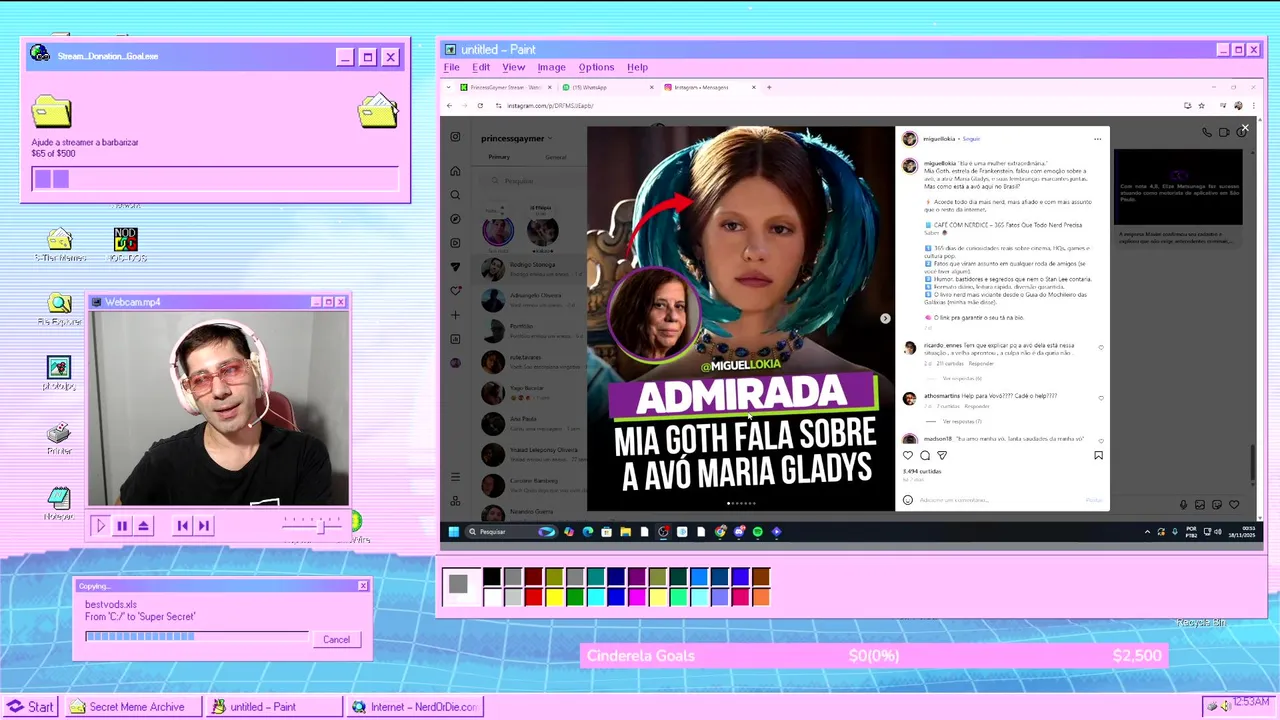The image size is (1280, 720).
Task: Open the Notifications heart icon in Instagram sidebar
Action: tap(455, 291)
